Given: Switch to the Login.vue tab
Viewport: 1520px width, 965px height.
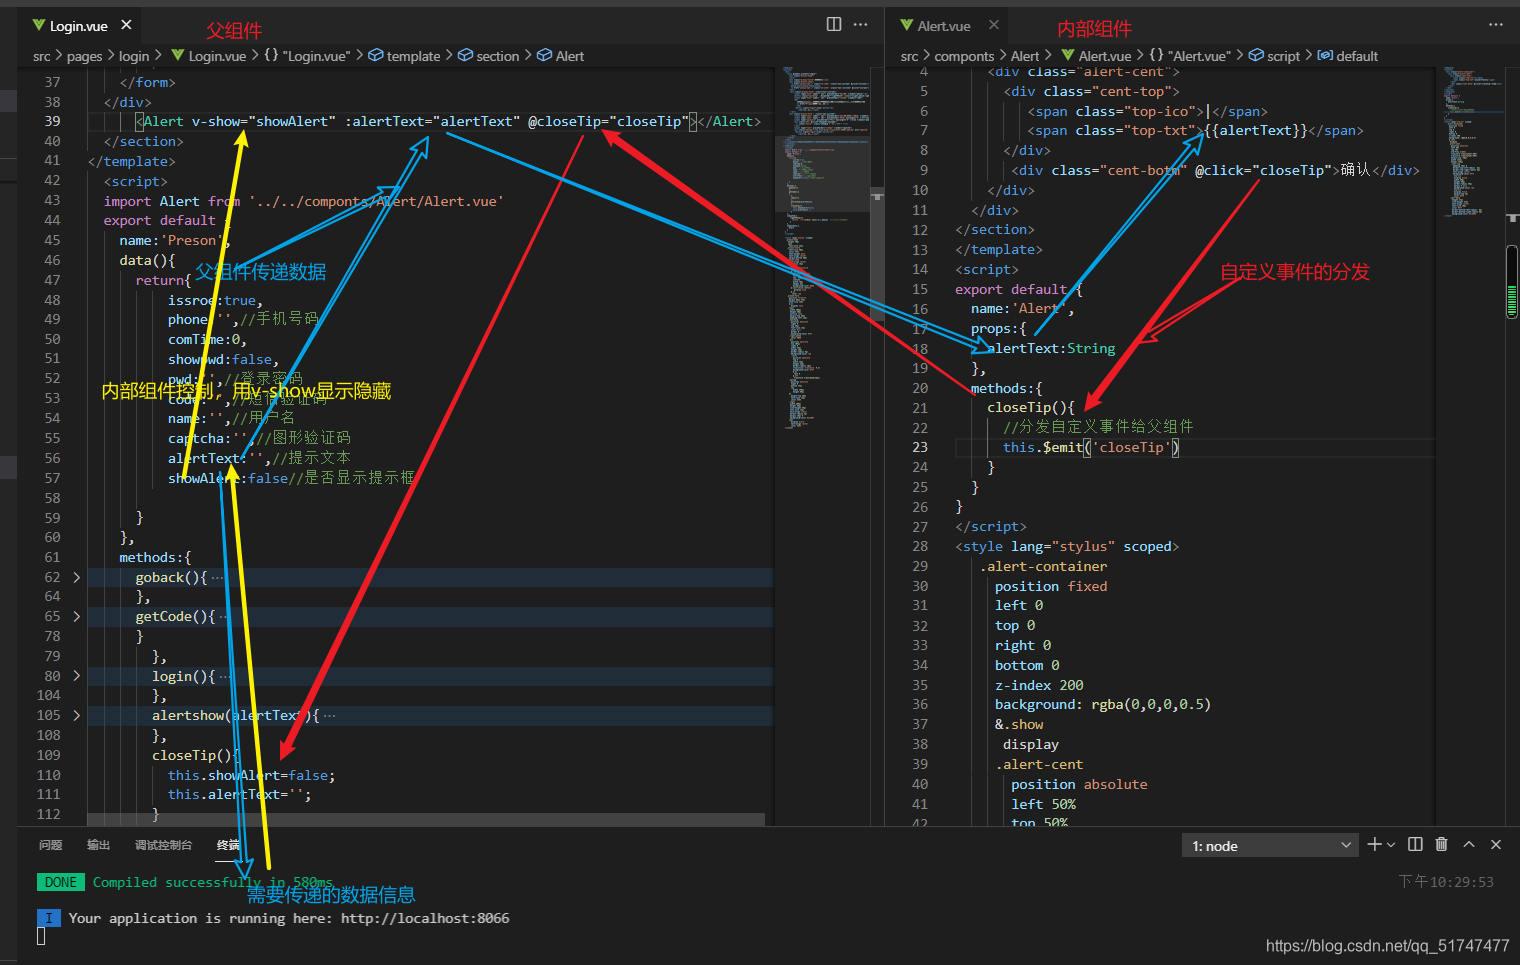Looking at the screenshot, I should coord(79,26).
